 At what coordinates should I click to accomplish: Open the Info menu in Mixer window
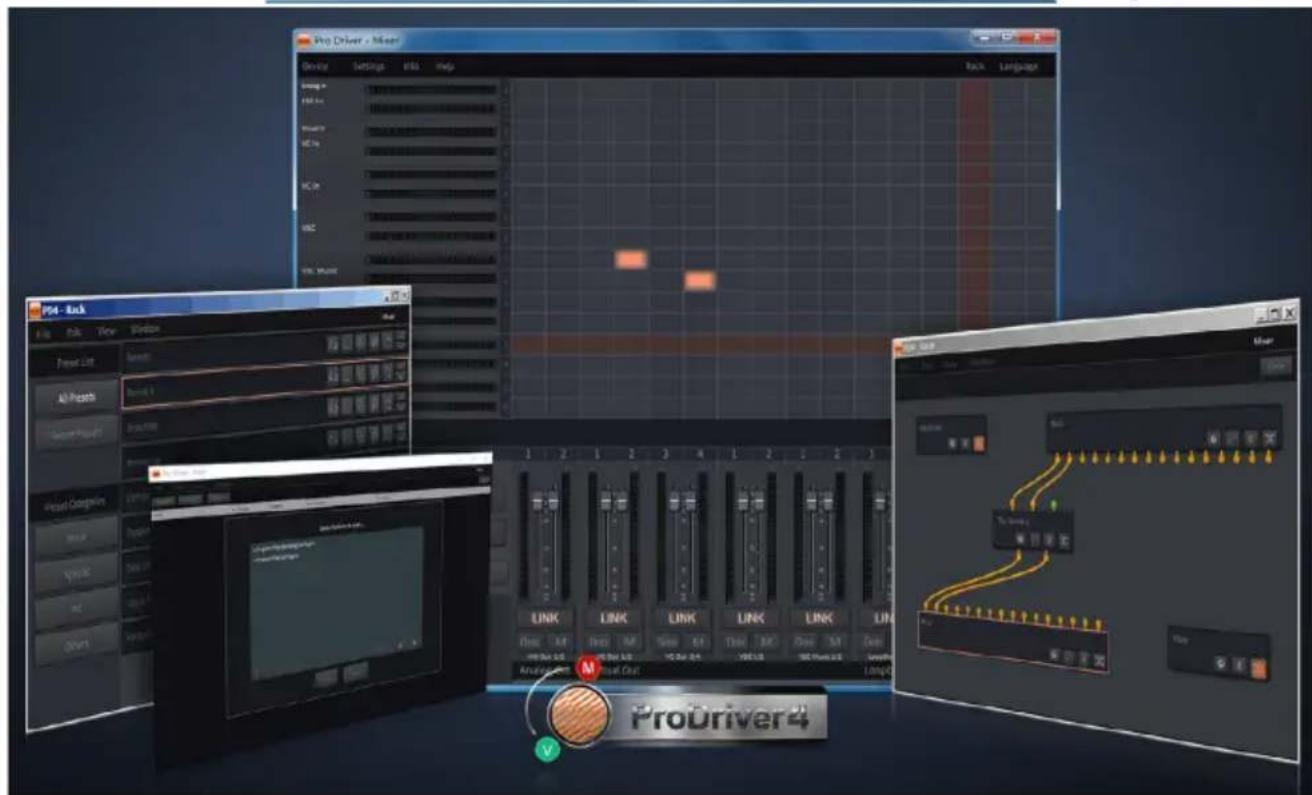click(x=410, y=67)
